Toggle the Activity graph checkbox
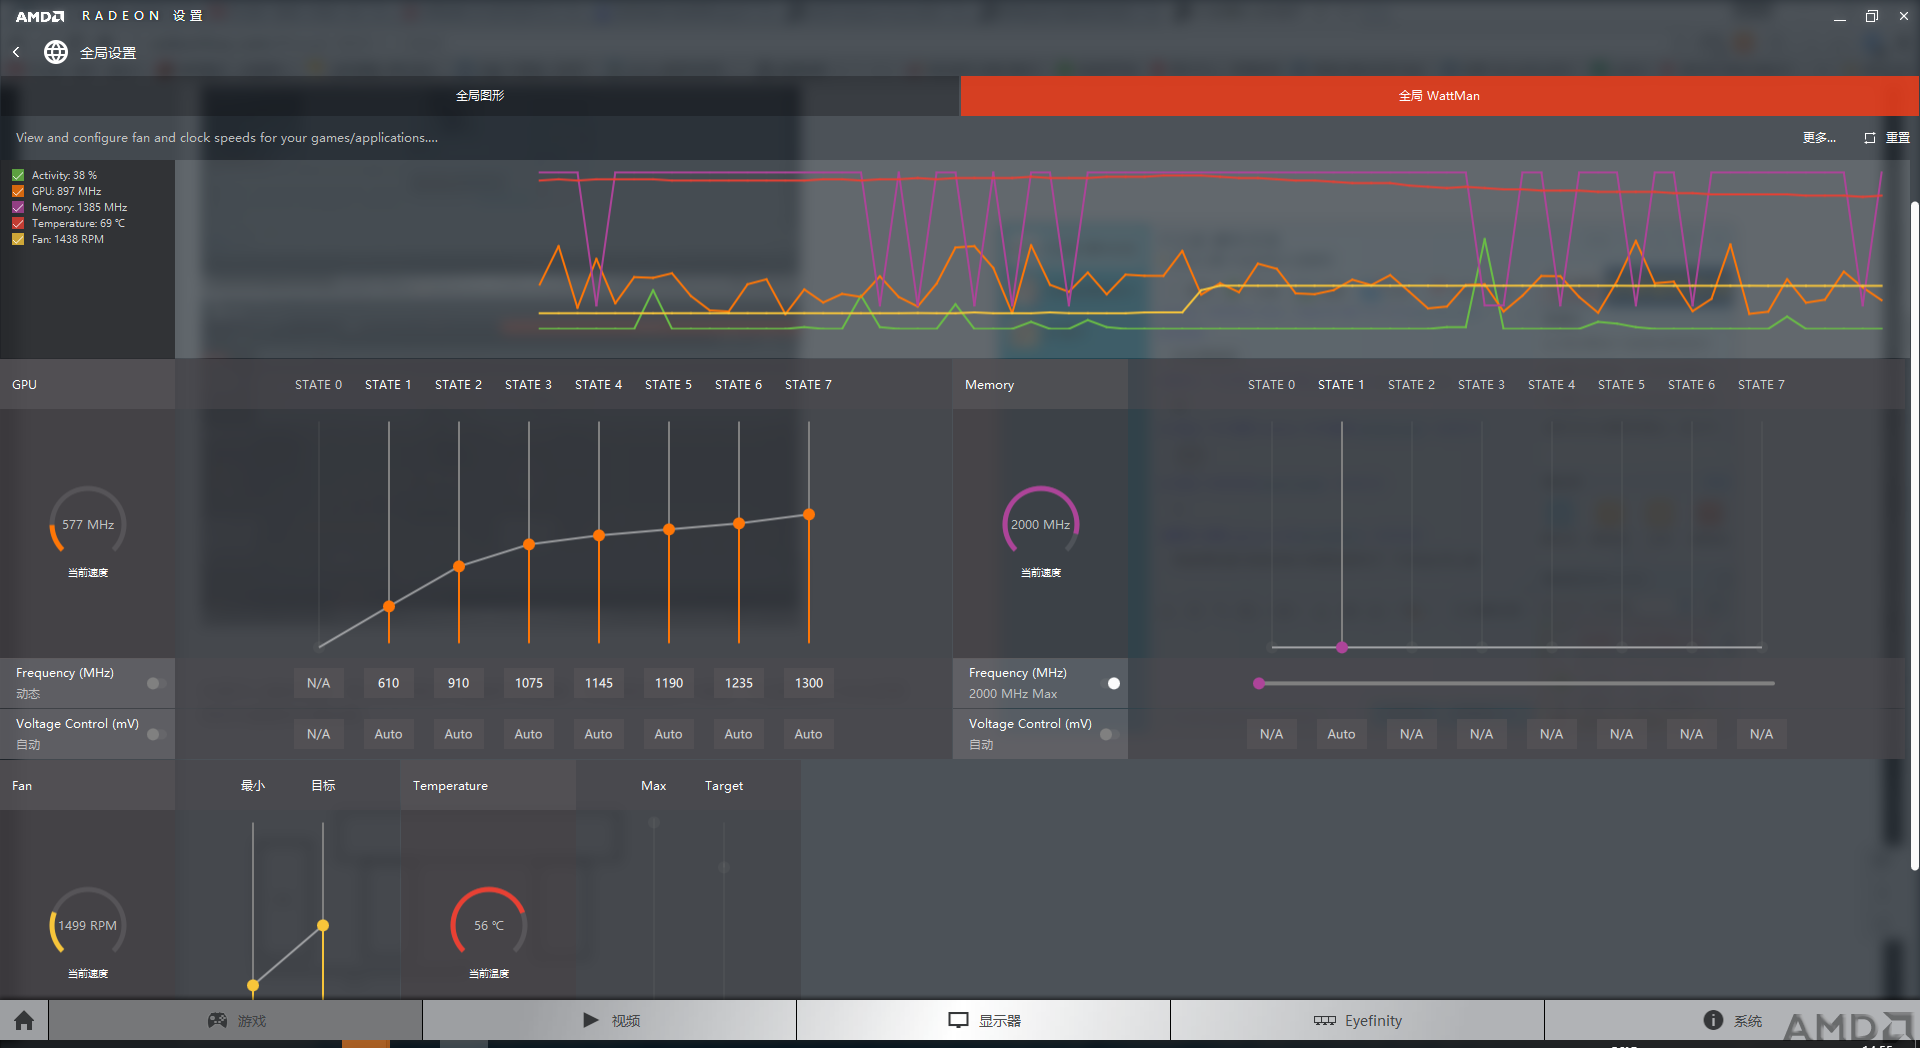The height and width of the screenshot is (1048, 1920). coord(18,175)
